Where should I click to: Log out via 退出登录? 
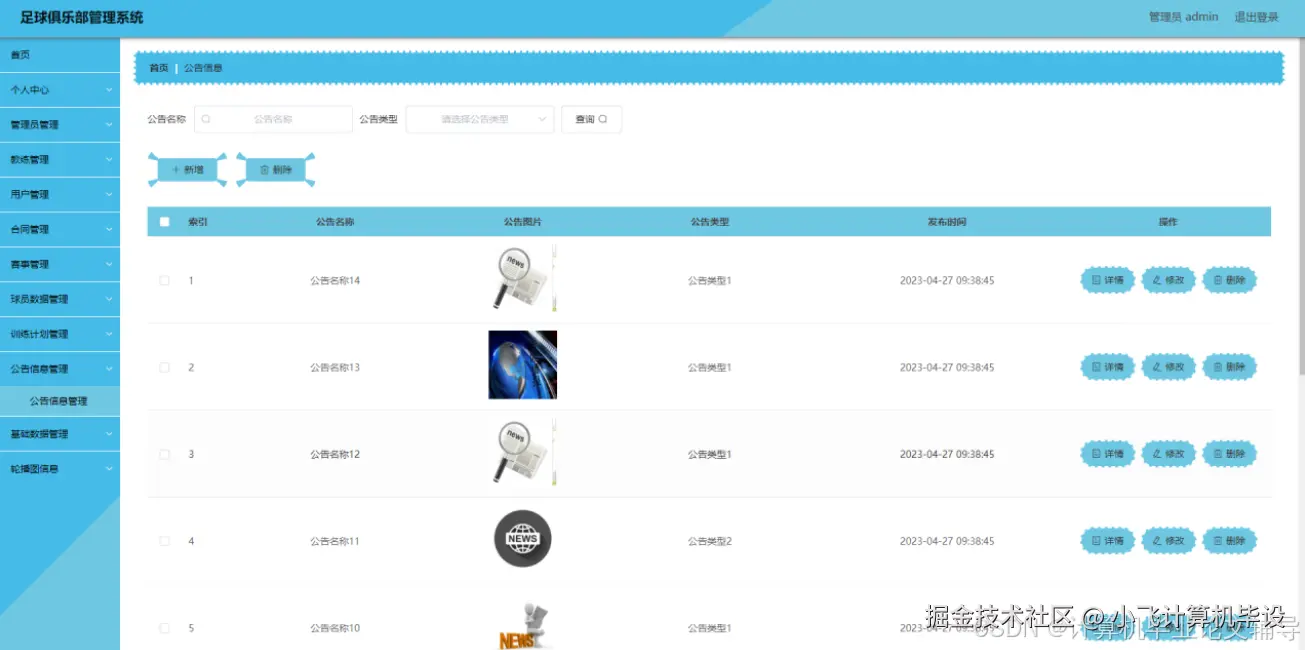coord(1256,17)
